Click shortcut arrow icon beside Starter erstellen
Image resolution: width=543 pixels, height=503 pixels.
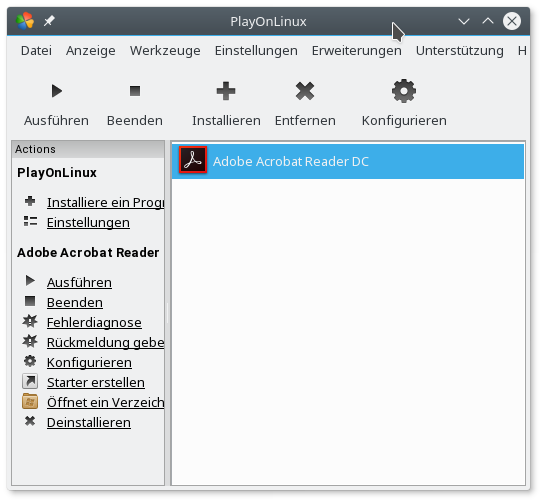coord(30,381)
